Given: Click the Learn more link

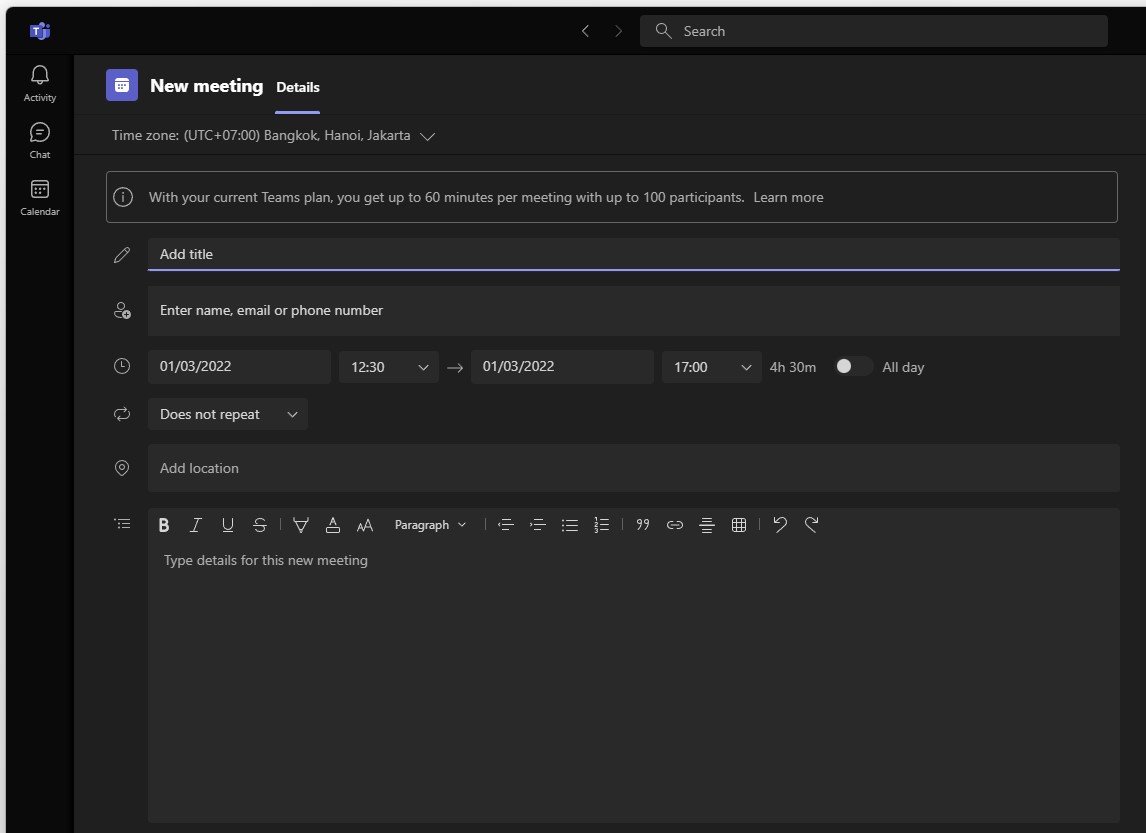Looking at the screenshot, I should [x=788, y=197].
